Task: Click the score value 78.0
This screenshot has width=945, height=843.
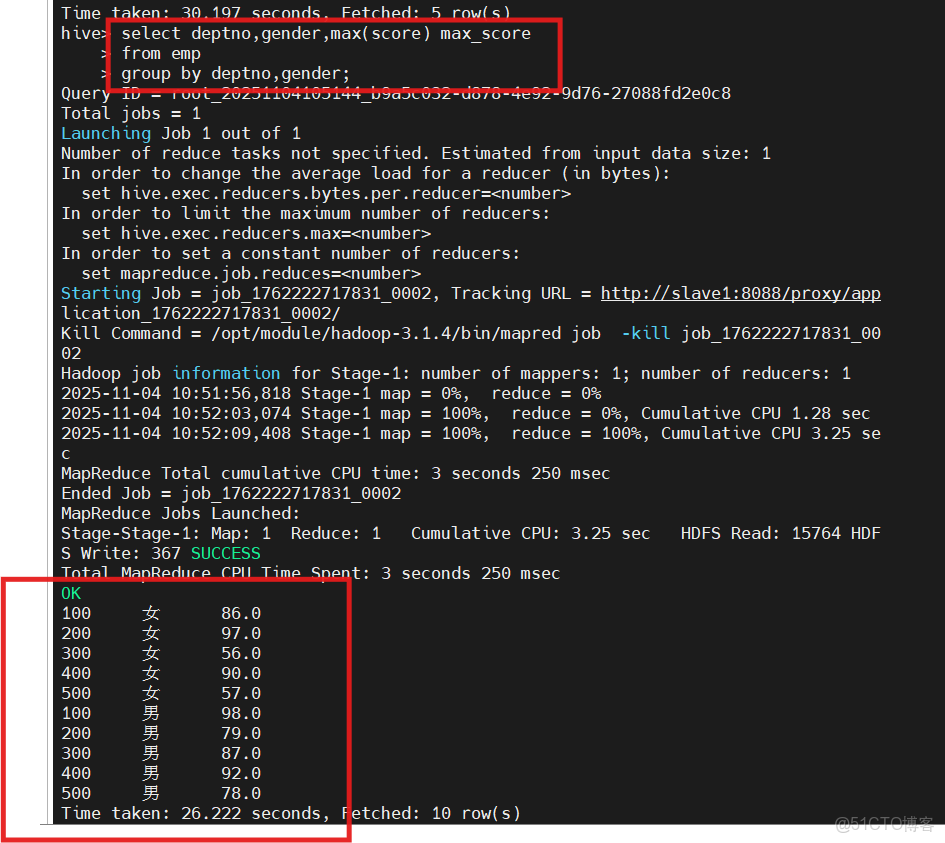Action: point(241,794)
